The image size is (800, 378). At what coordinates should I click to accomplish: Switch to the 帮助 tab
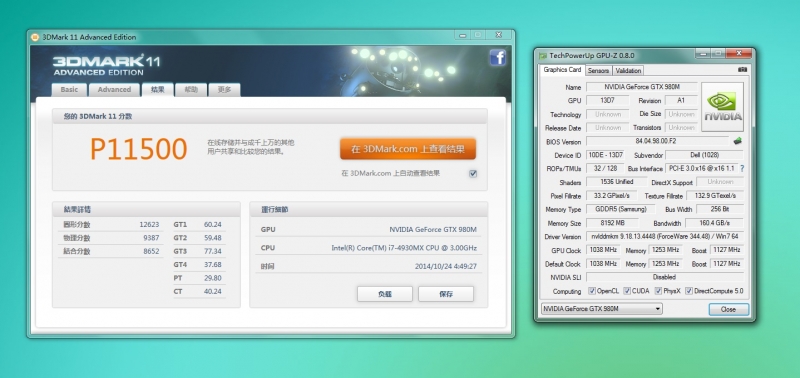click(191, 90)
